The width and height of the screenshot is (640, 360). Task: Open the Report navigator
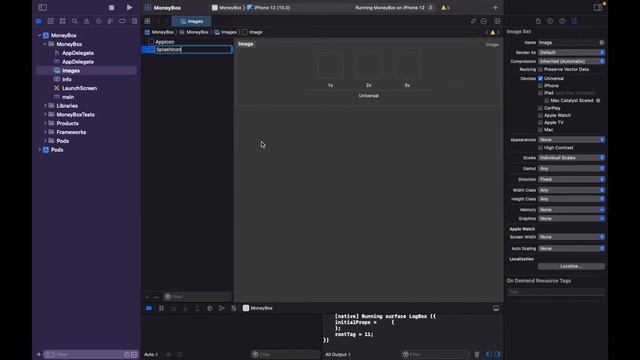[134, 21]
